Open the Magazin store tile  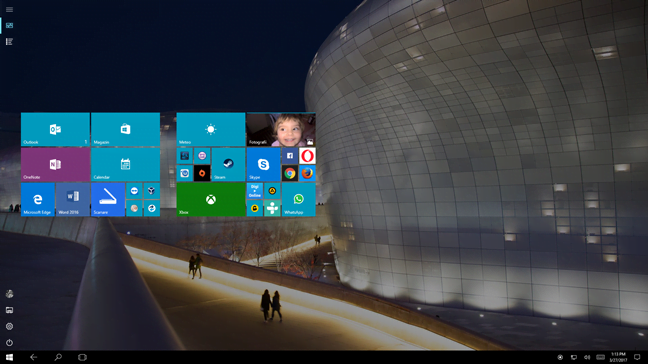pyautogui.click(x=125, y=129)
